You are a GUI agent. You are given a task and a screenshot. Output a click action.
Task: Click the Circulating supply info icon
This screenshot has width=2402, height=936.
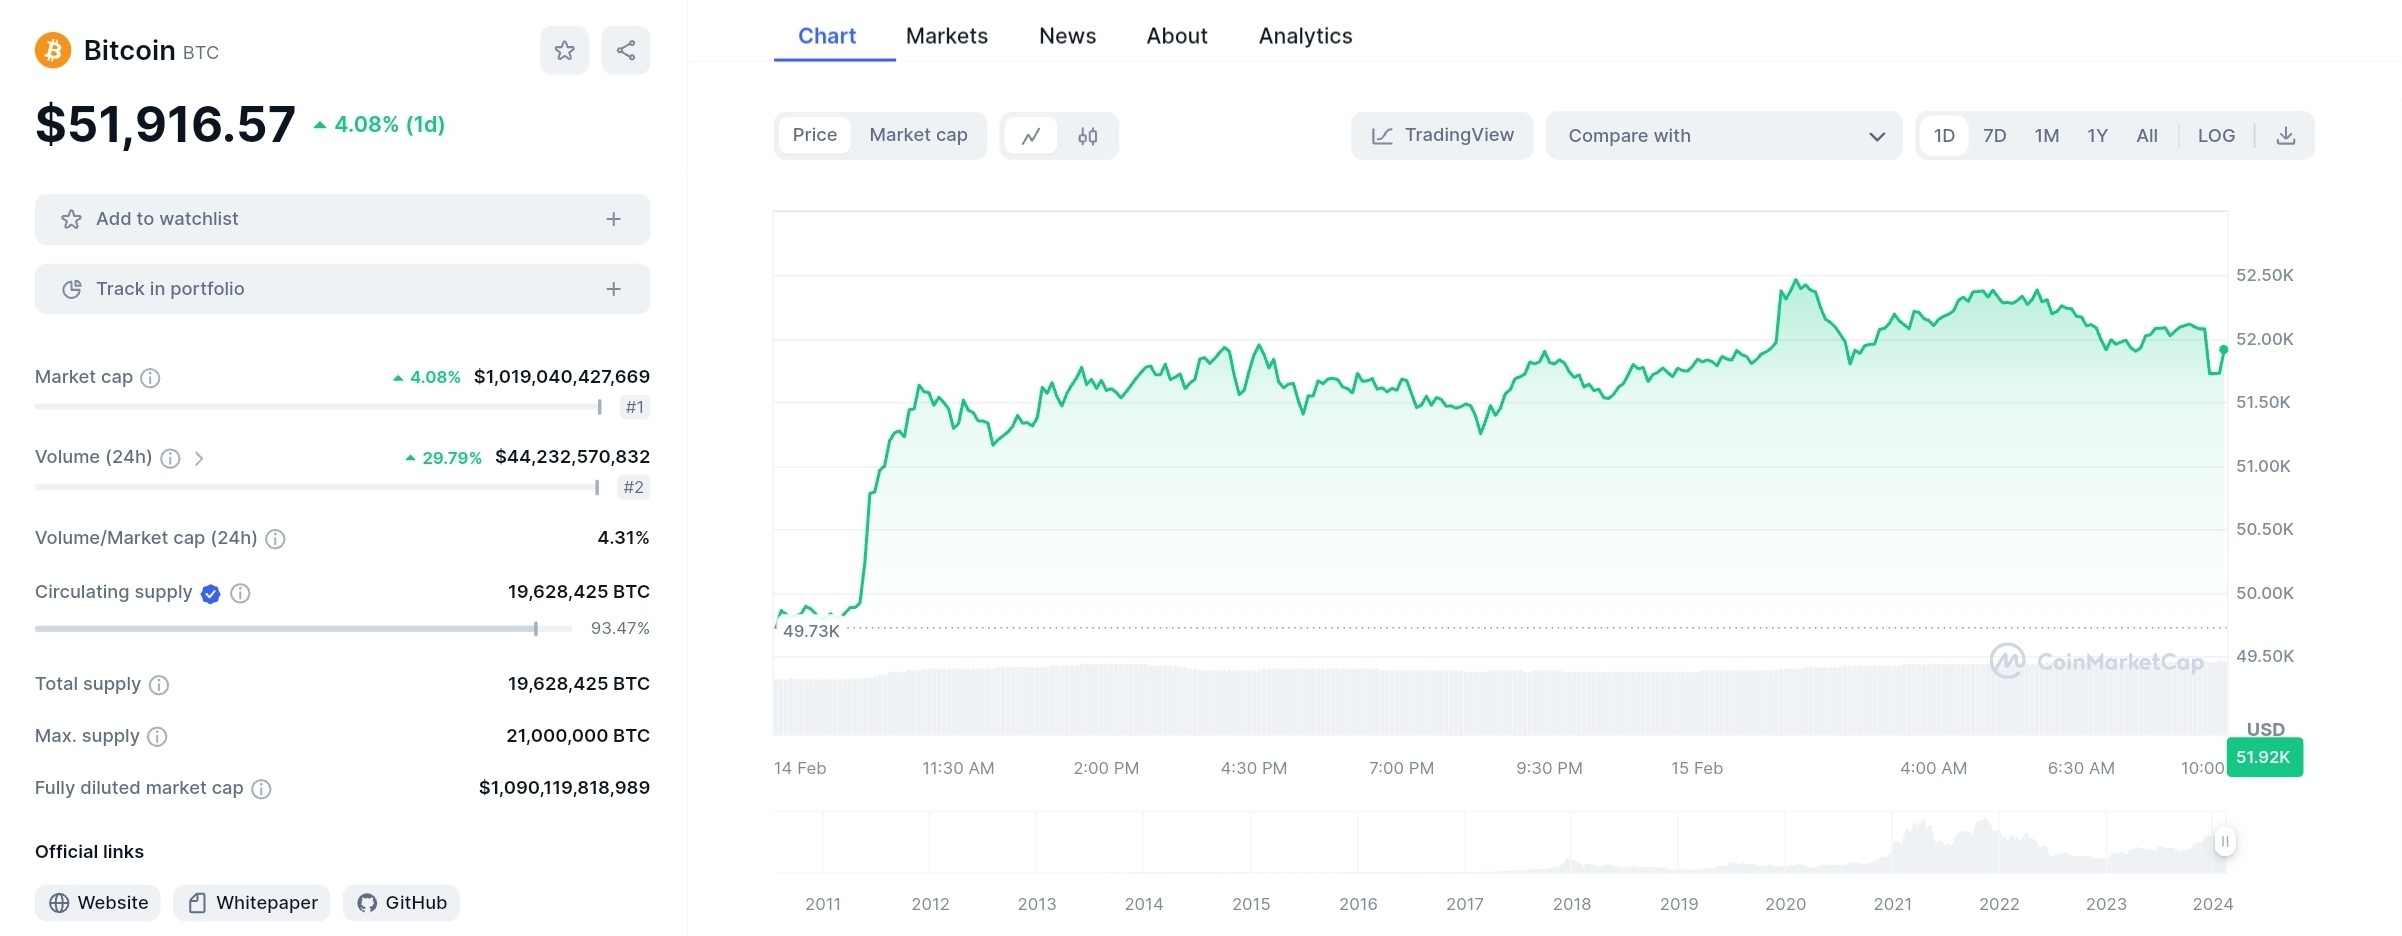coord(240,593)
